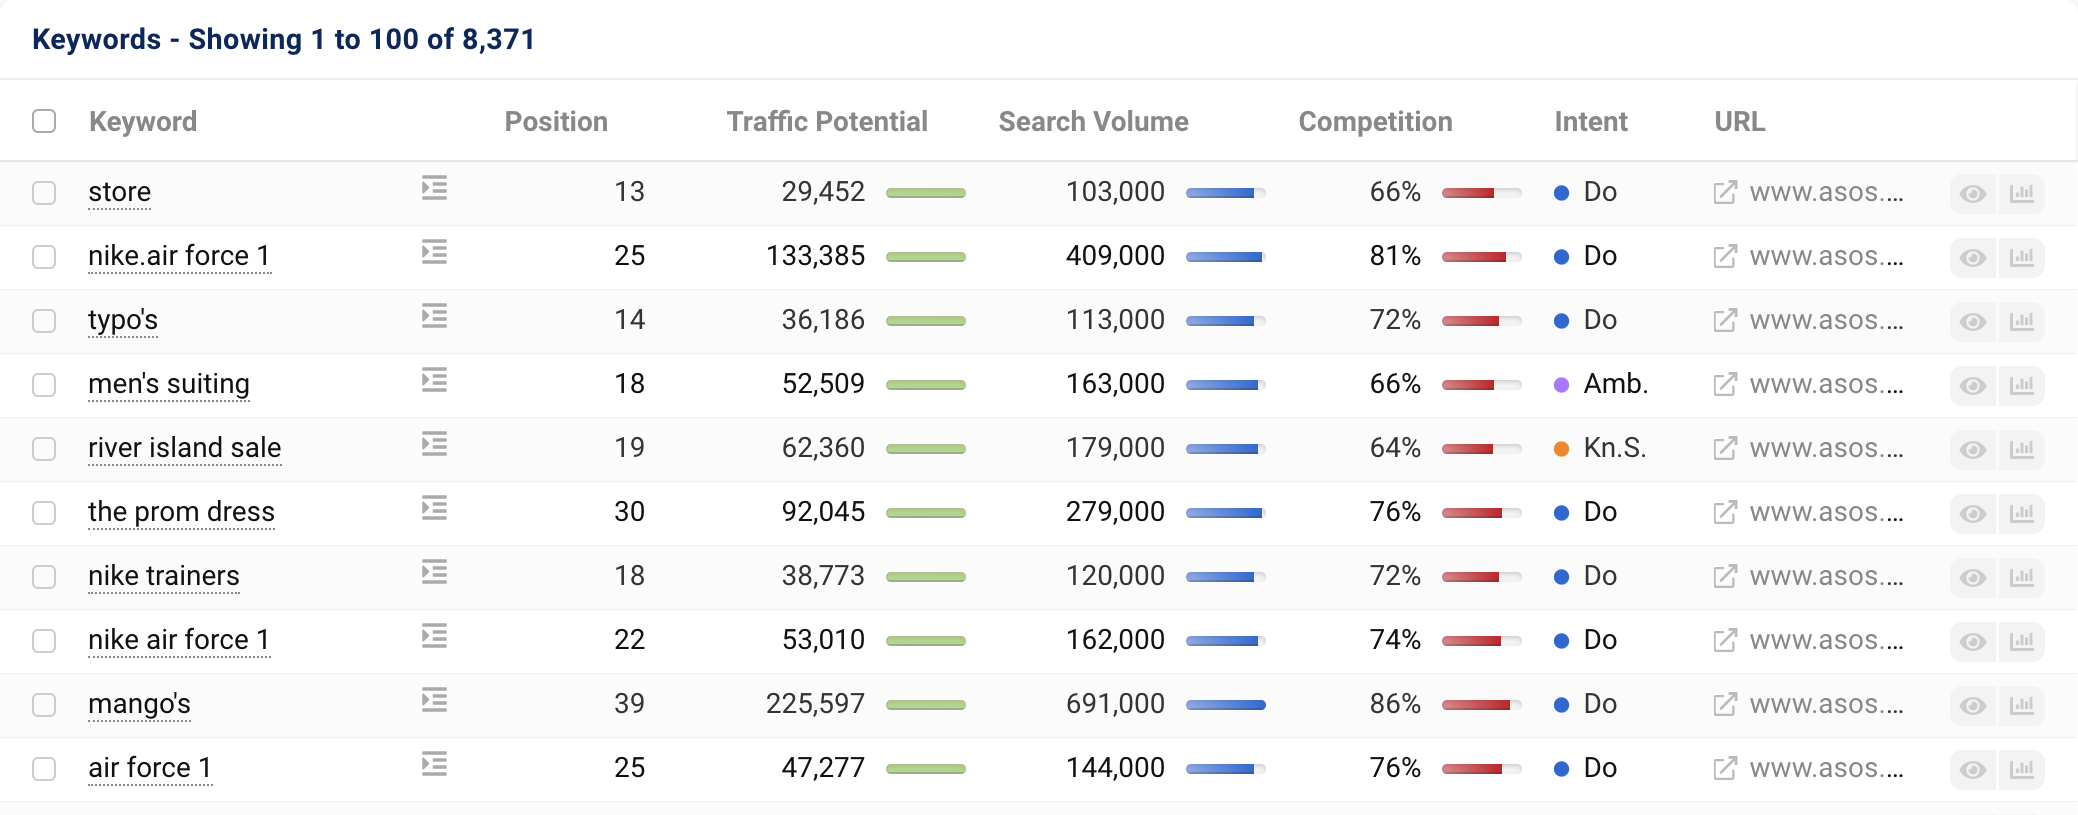Open history chart icon in nike.air force 1 row
The image size is (2078, 815).
2021,257
